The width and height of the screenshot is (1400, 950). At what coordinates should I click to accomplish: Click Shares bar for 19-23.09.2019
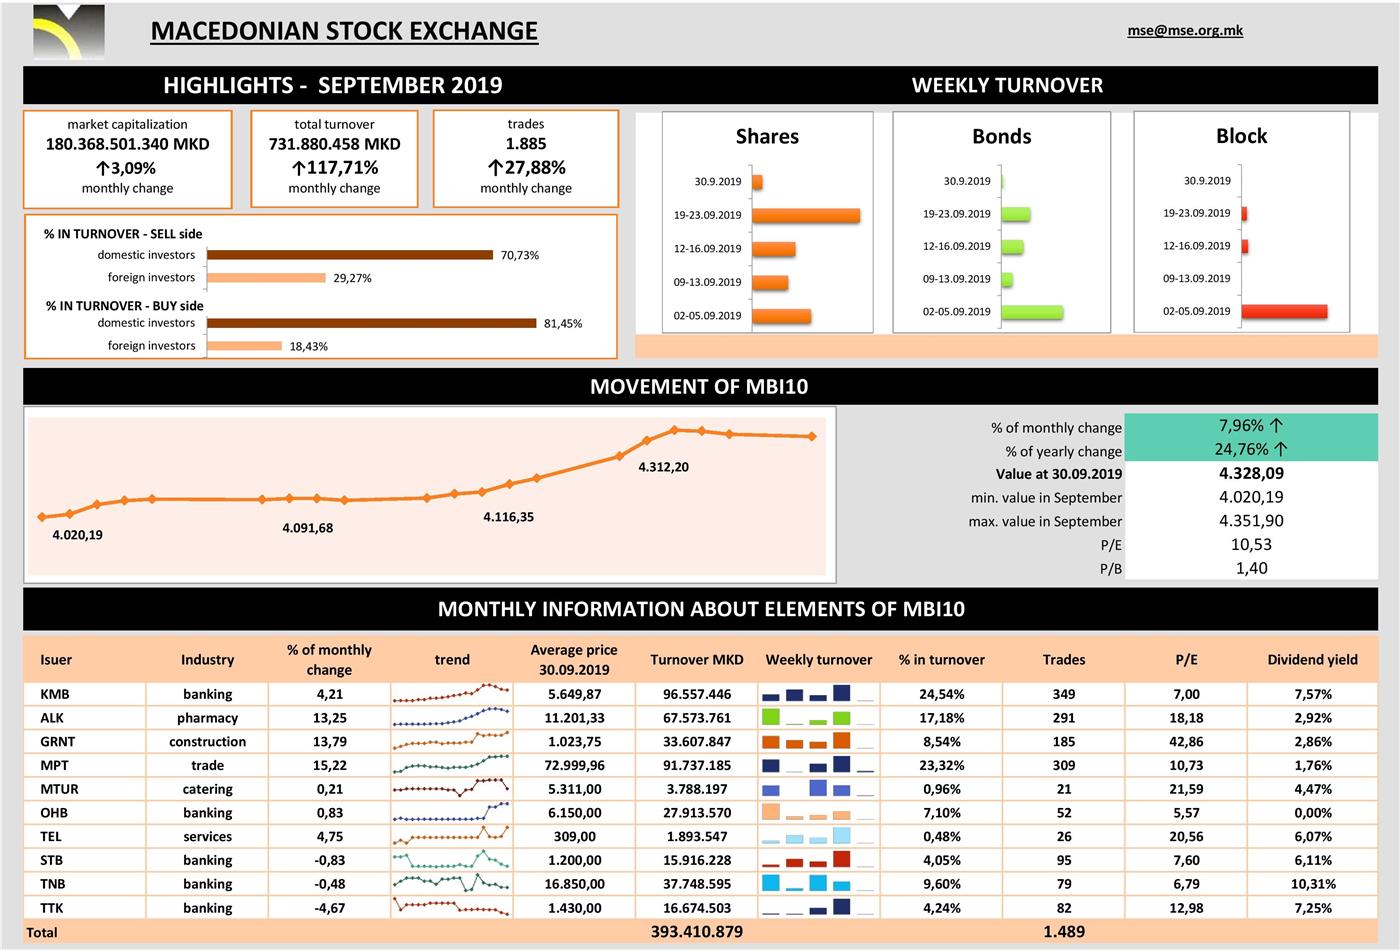click(805, 215)
